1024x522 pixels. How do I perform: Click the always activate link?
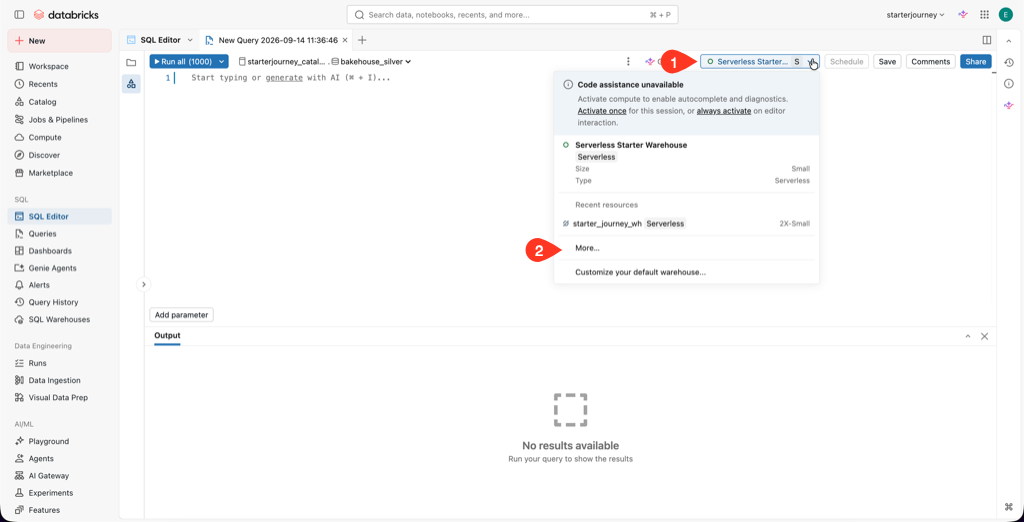(x=724, y=111)
